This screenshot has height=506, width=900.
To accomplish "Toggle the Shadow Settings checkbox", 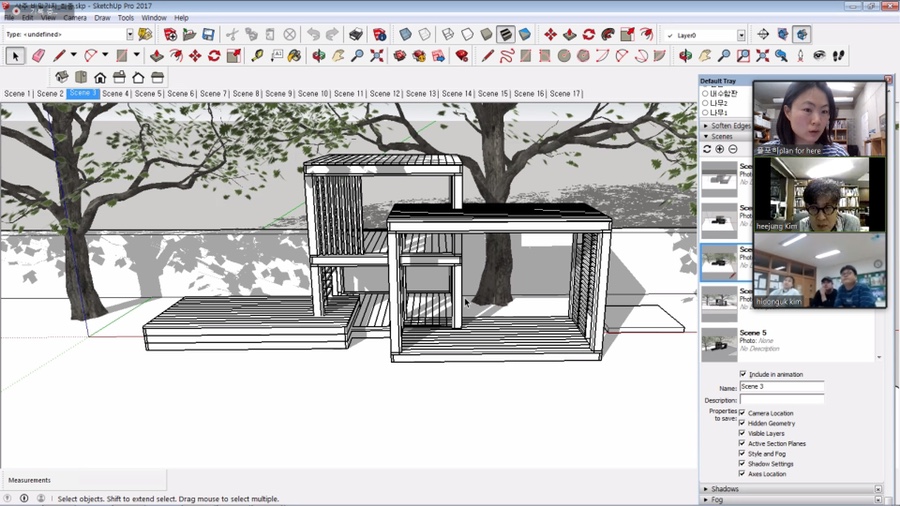I will 741,463.
